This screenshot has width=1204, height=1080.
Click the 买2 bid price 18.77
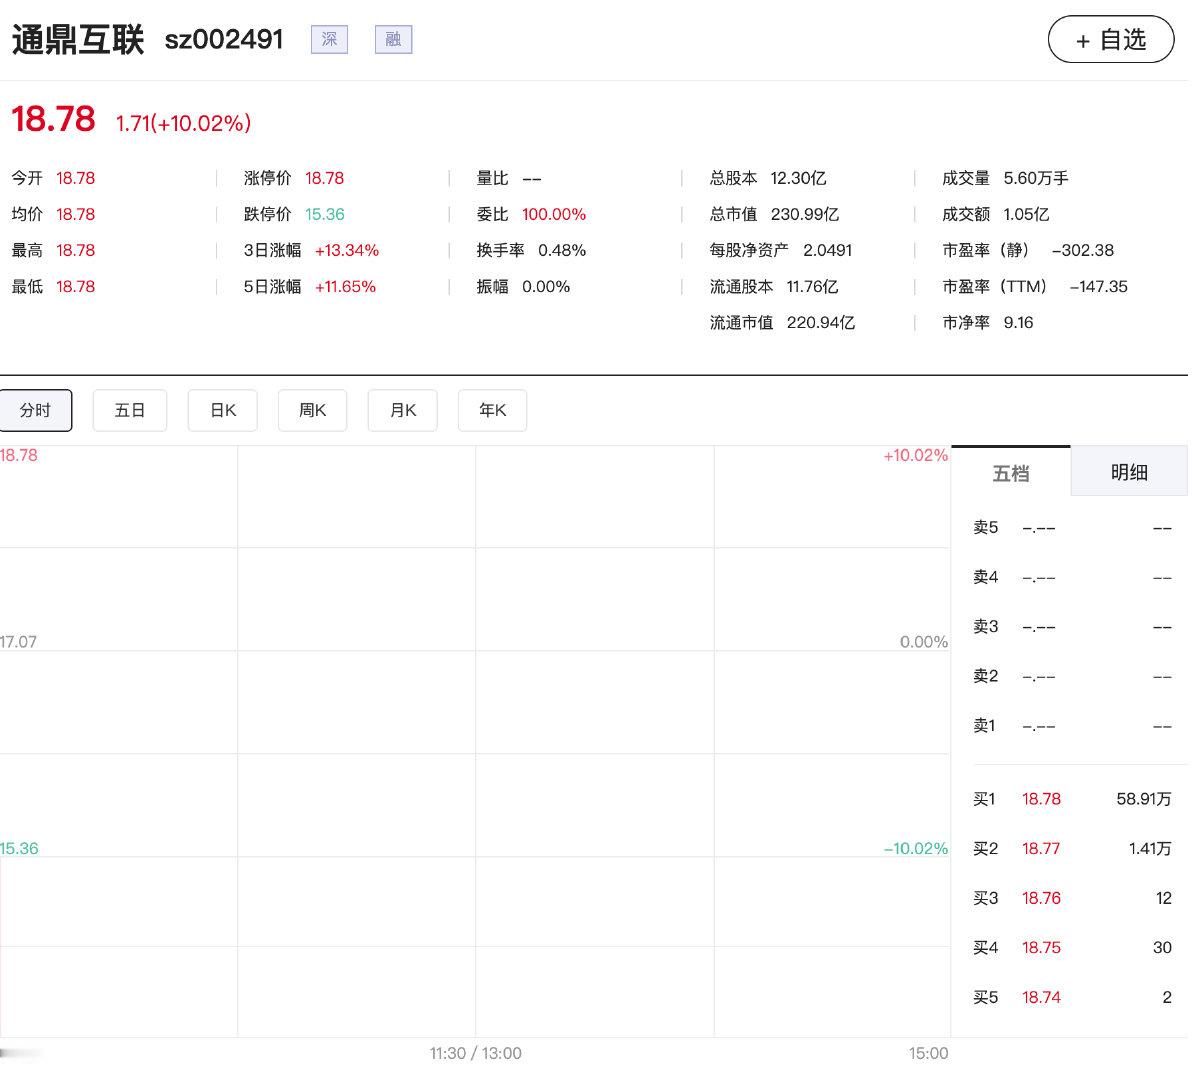[1041, 848]
